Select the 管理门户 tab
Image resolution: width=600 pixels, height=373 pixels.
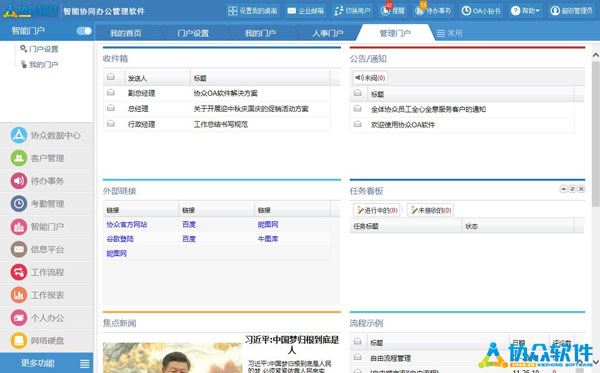395,33
